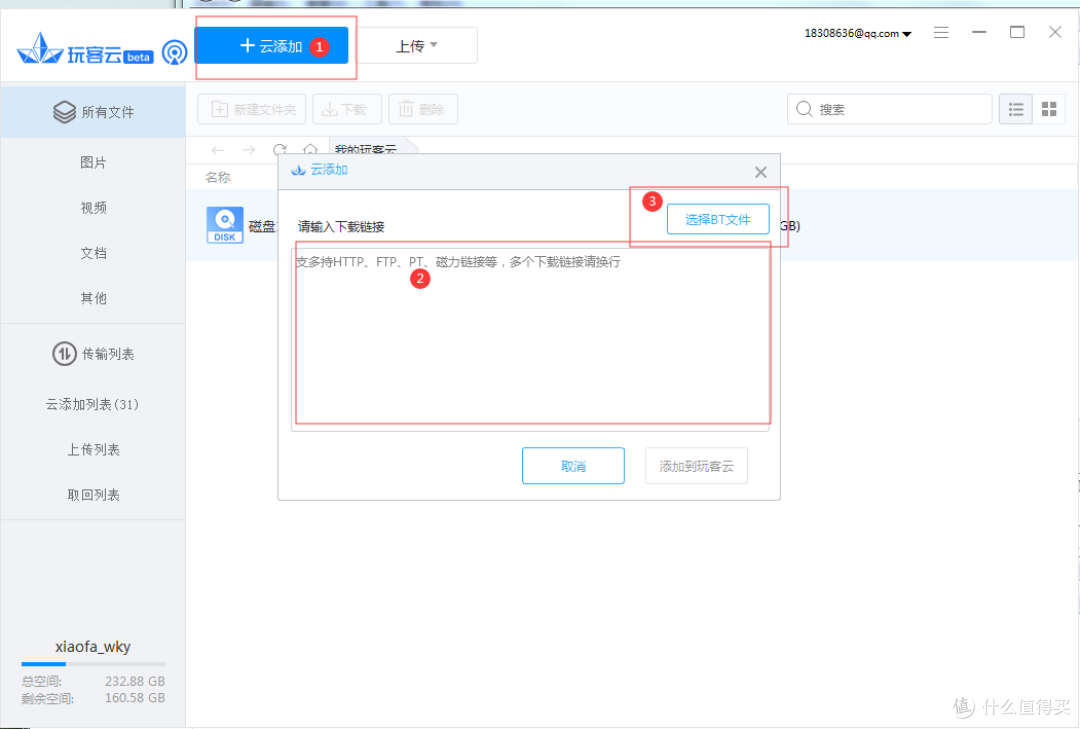Click the 玩客云 logo

83,50
